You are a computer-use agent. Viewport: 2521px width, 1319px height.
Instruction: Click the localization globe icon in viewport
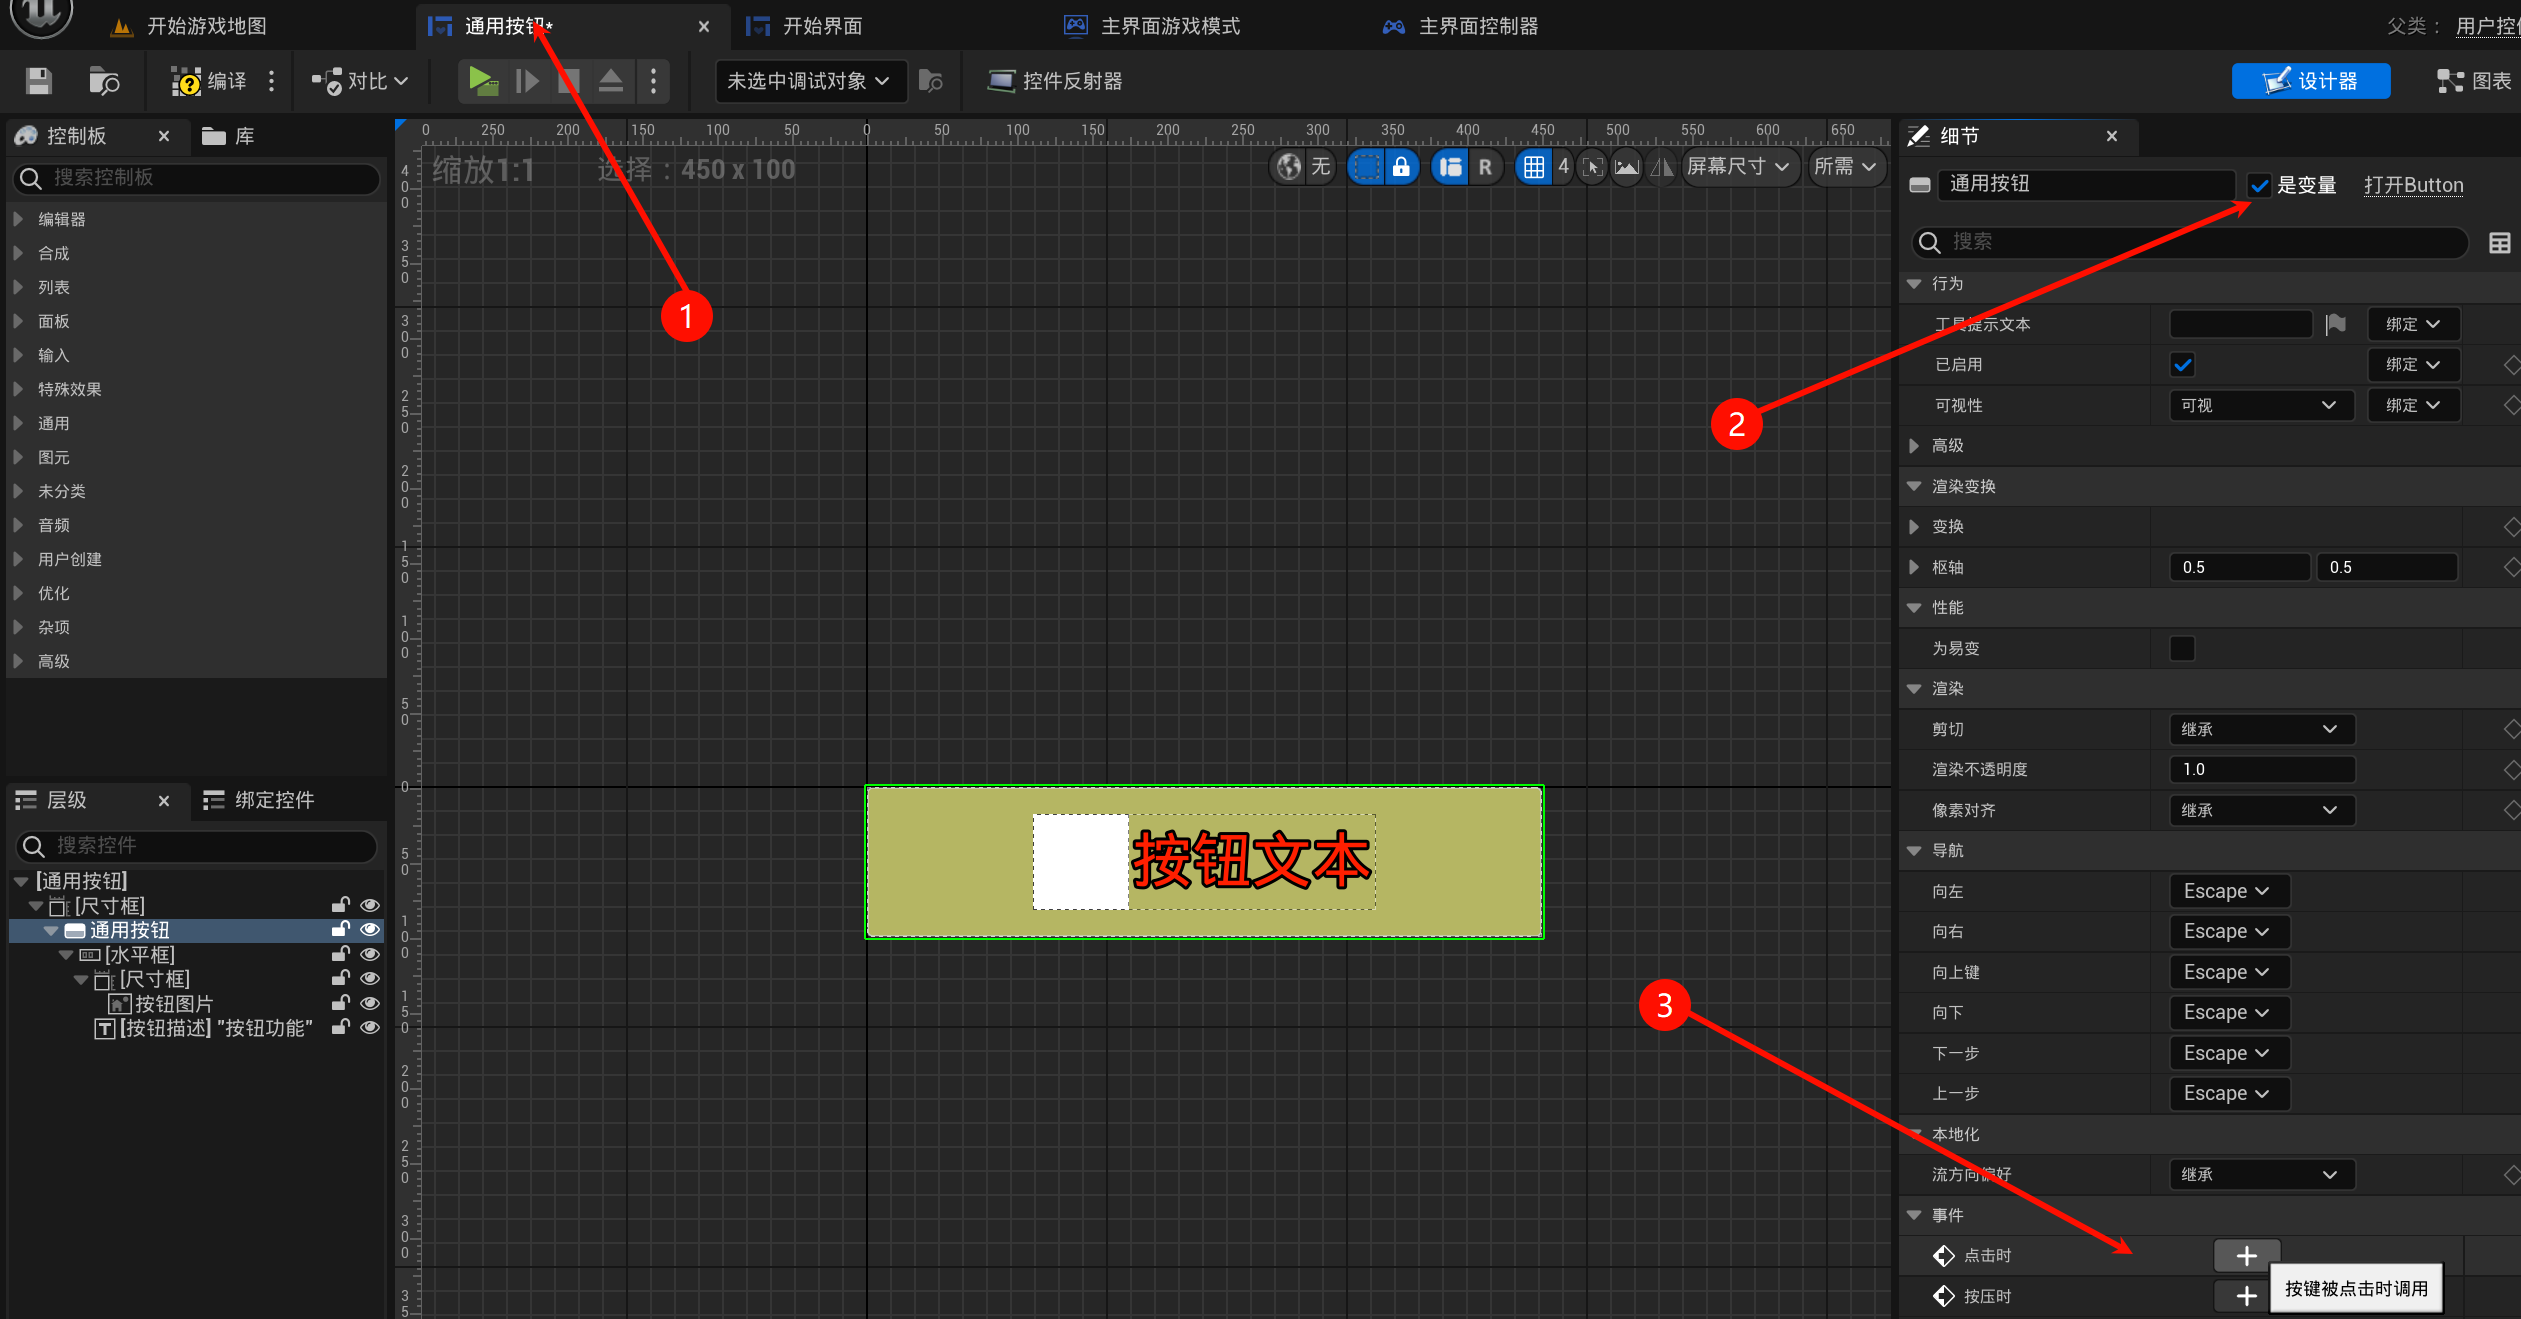pyautogui.click(x=1289, y=167)
